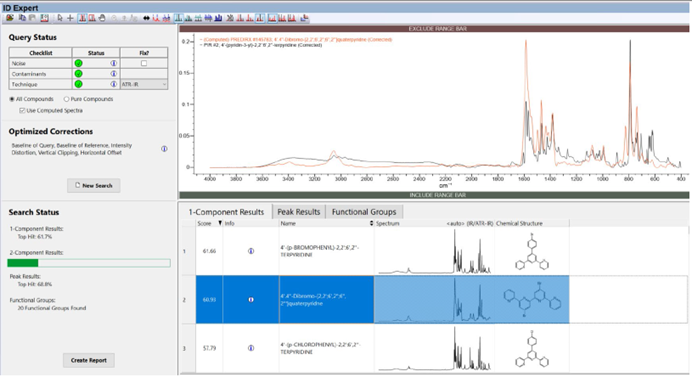Click the Info column header

tap(229, 223)
